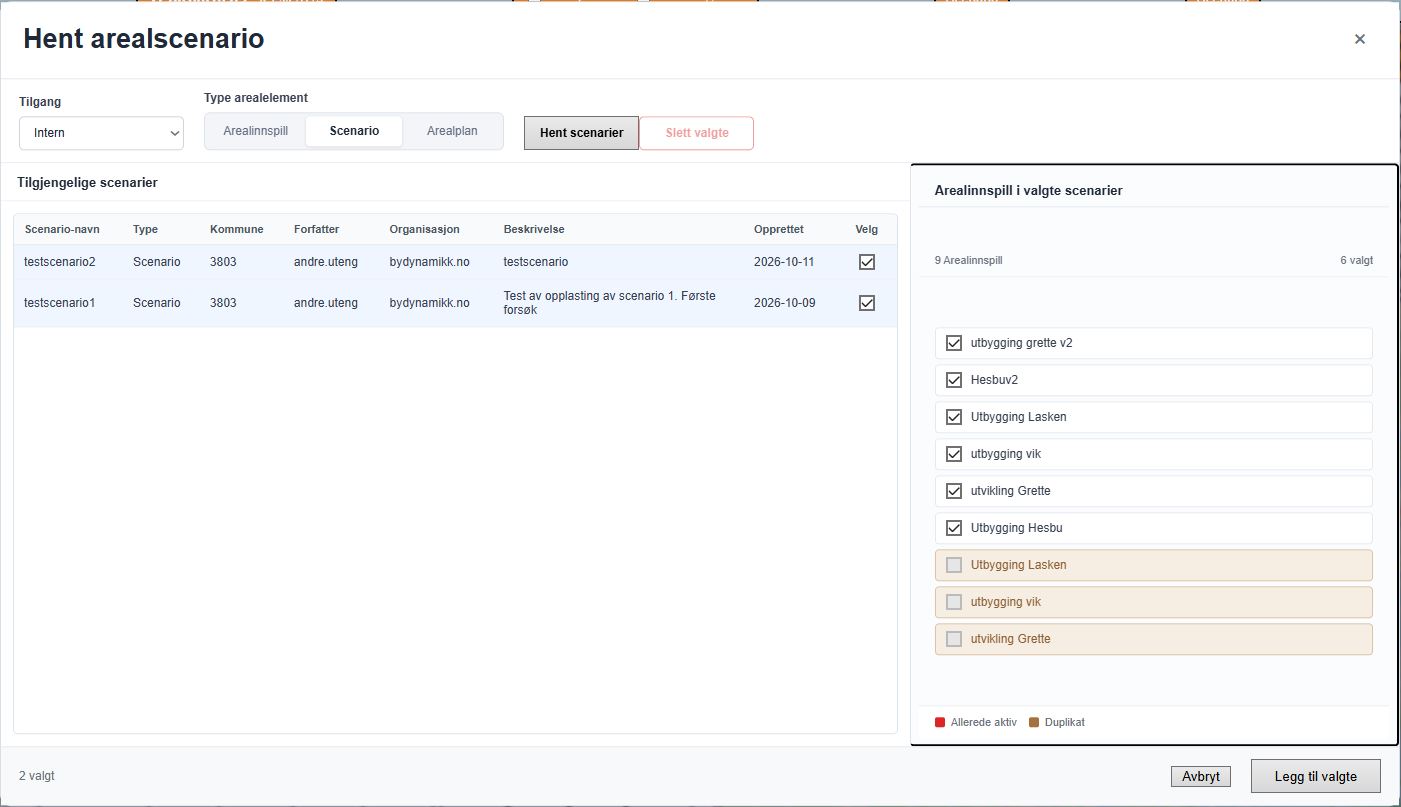Click the '6 valgt' counter text
The image size is (1401, 807).
[x=1356, y=260]
